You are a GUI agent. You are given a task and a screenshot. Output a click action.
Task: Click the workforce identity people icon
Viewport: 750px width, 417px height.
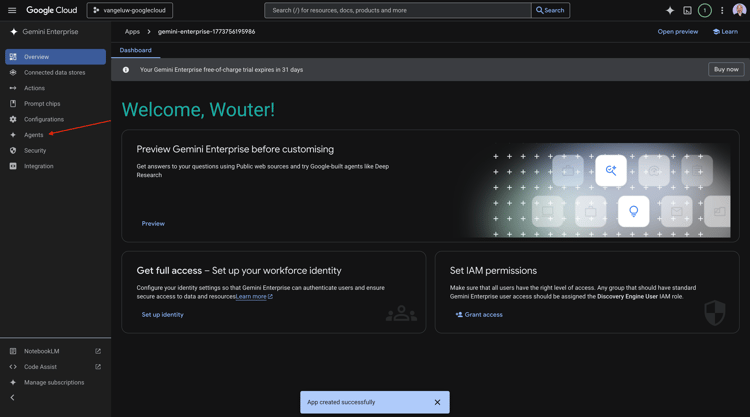point(401,314)
